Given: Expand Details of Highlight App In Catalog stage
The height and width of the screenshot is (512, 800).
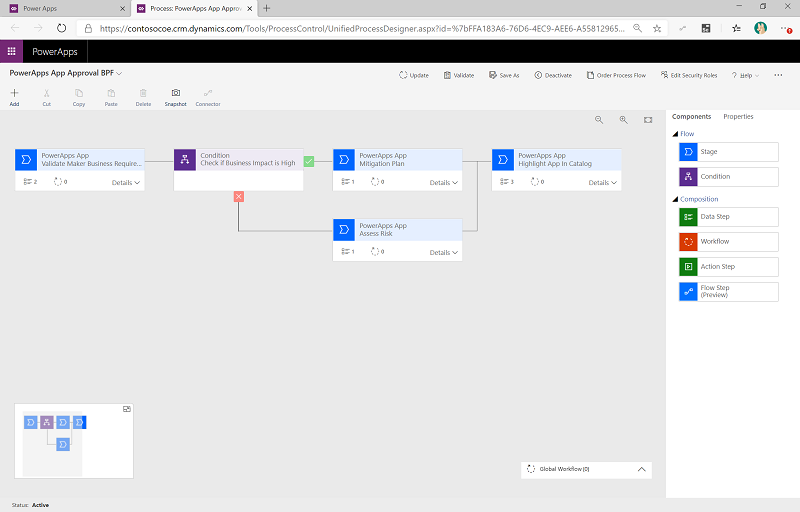Looking at the screenshot, I should 603,183.
